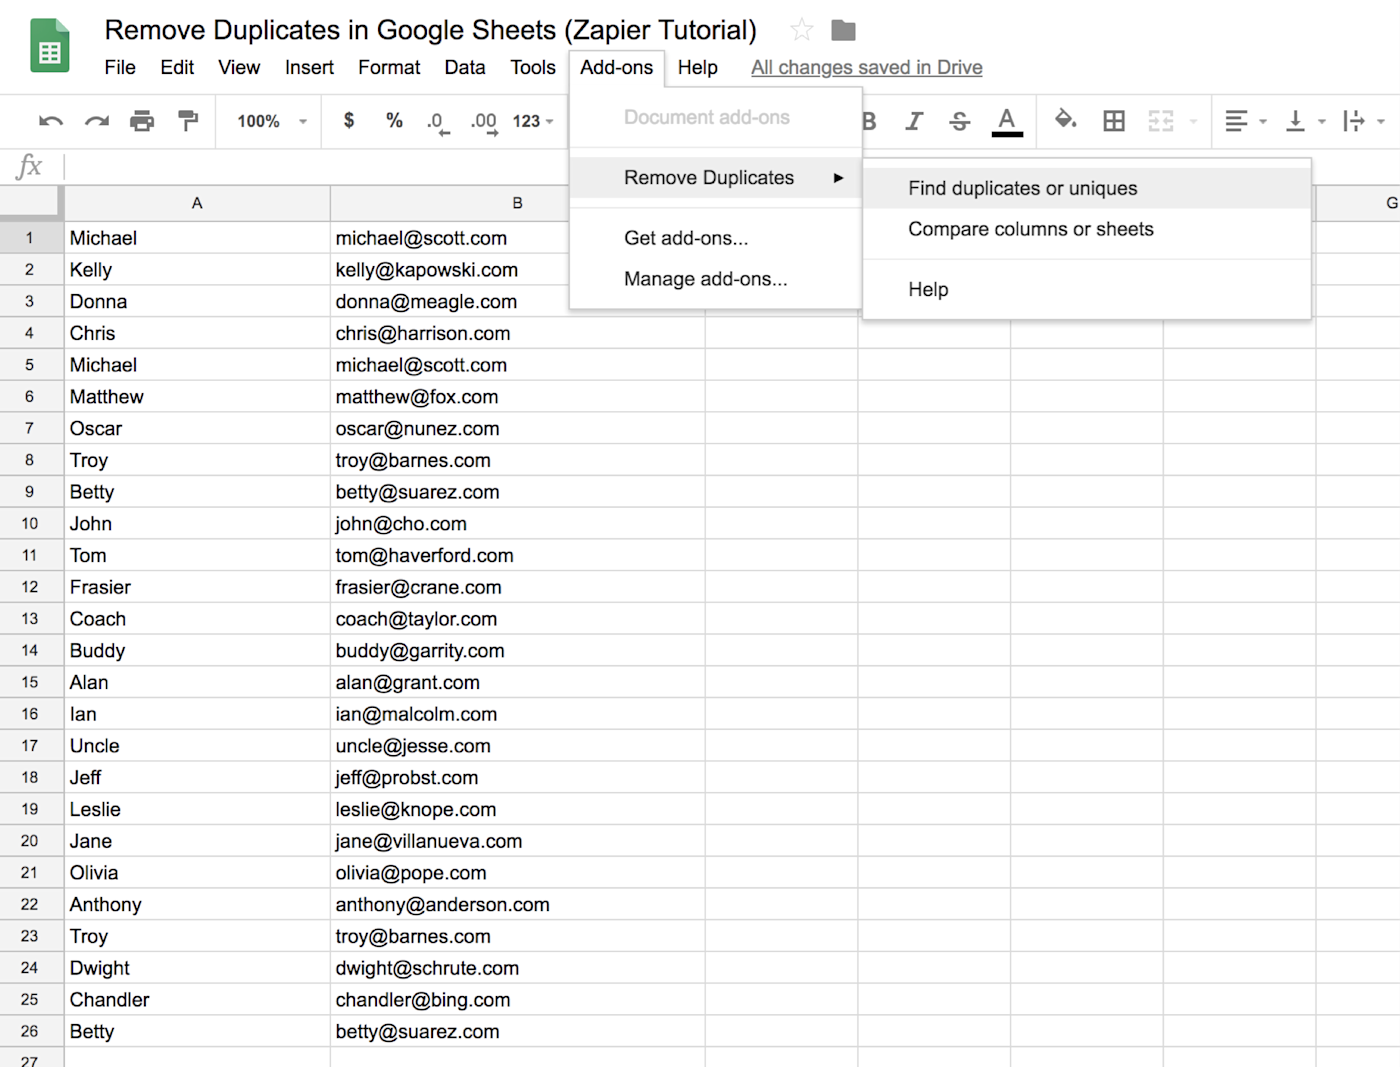Expand the vertical align dropdown arrow

coord(1322,122)
